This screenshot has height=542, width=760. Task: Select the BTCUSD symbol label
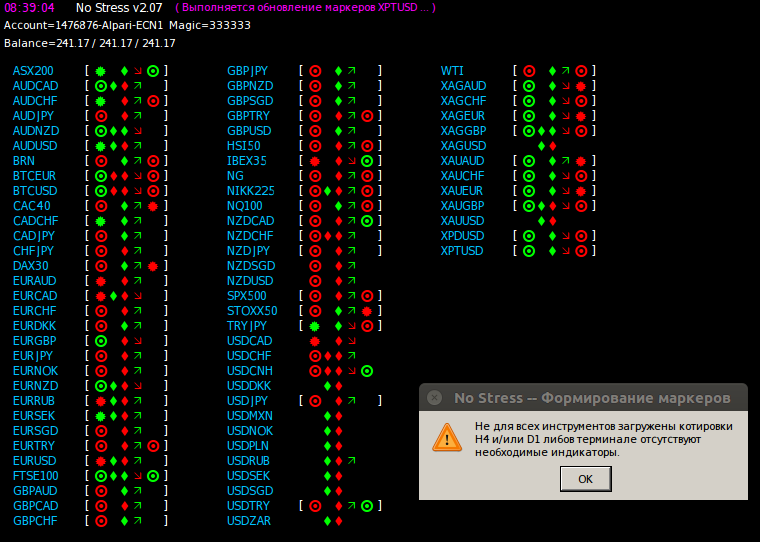(x=35, y=191)
